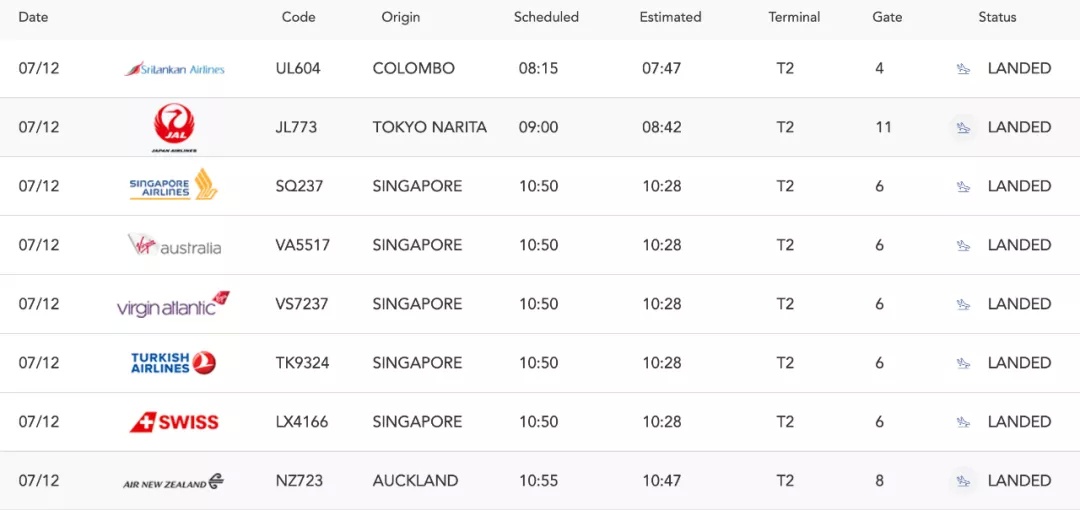This screenshot has width=1080, height=510.
Task: Open flight code VA5517
Action: tap(302, 245)
